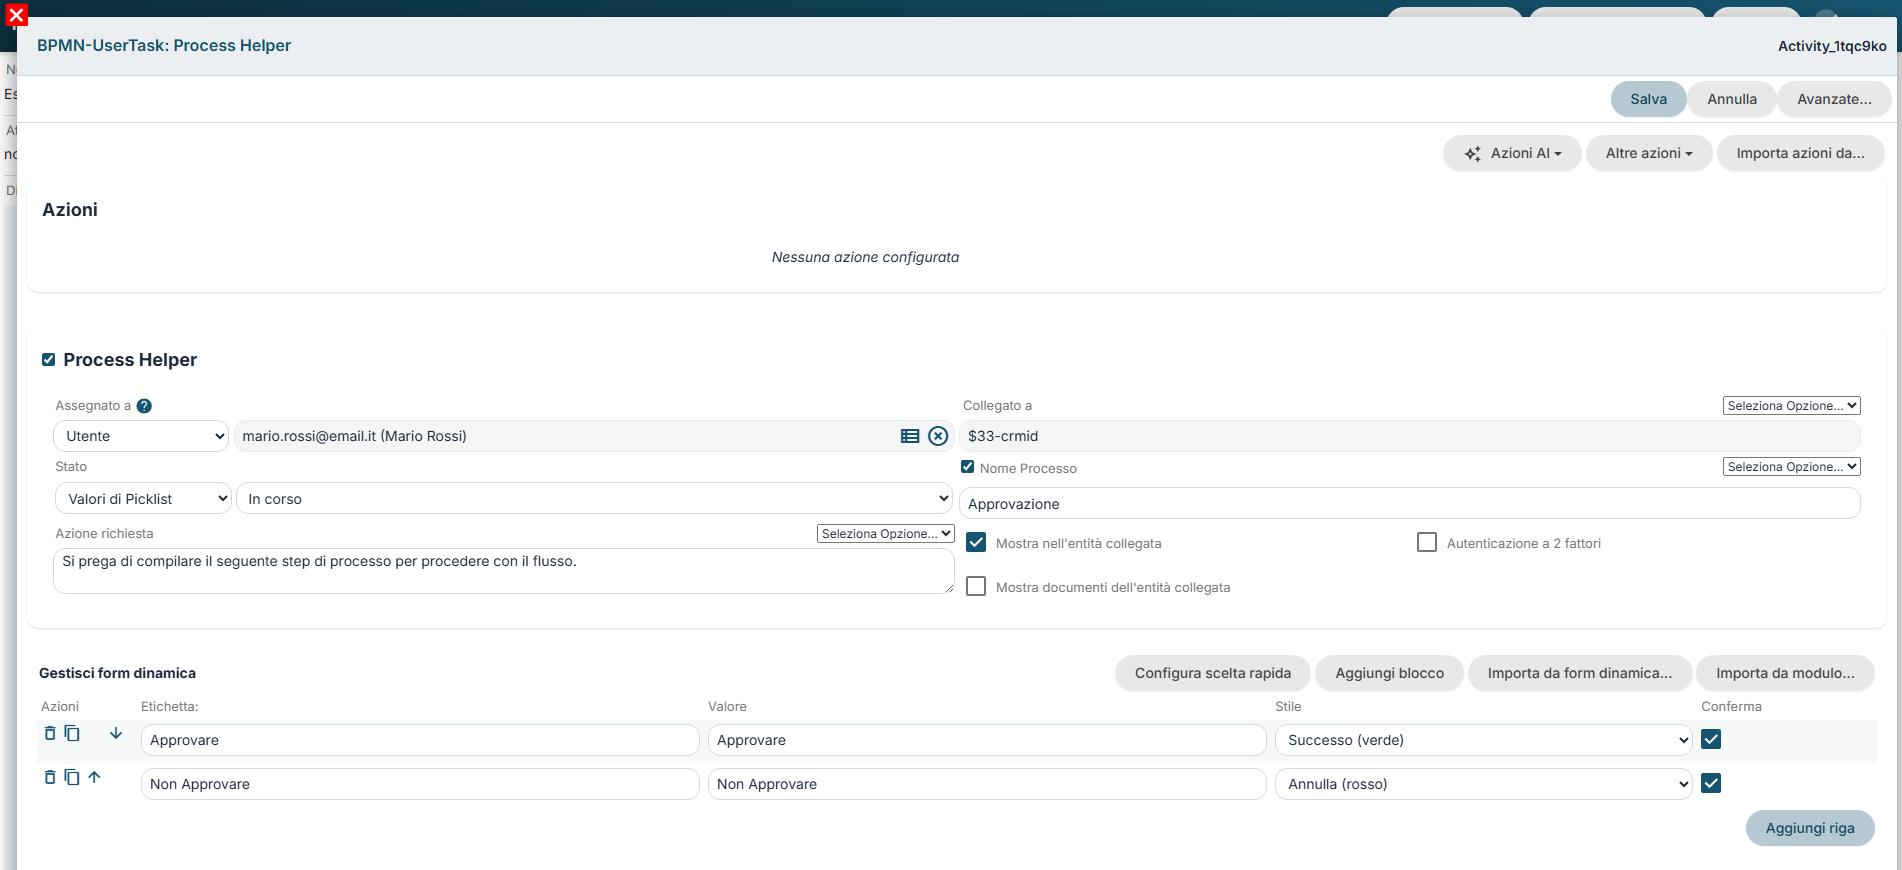
Task: Click the Salva button
Action: tap(1648, 99)
